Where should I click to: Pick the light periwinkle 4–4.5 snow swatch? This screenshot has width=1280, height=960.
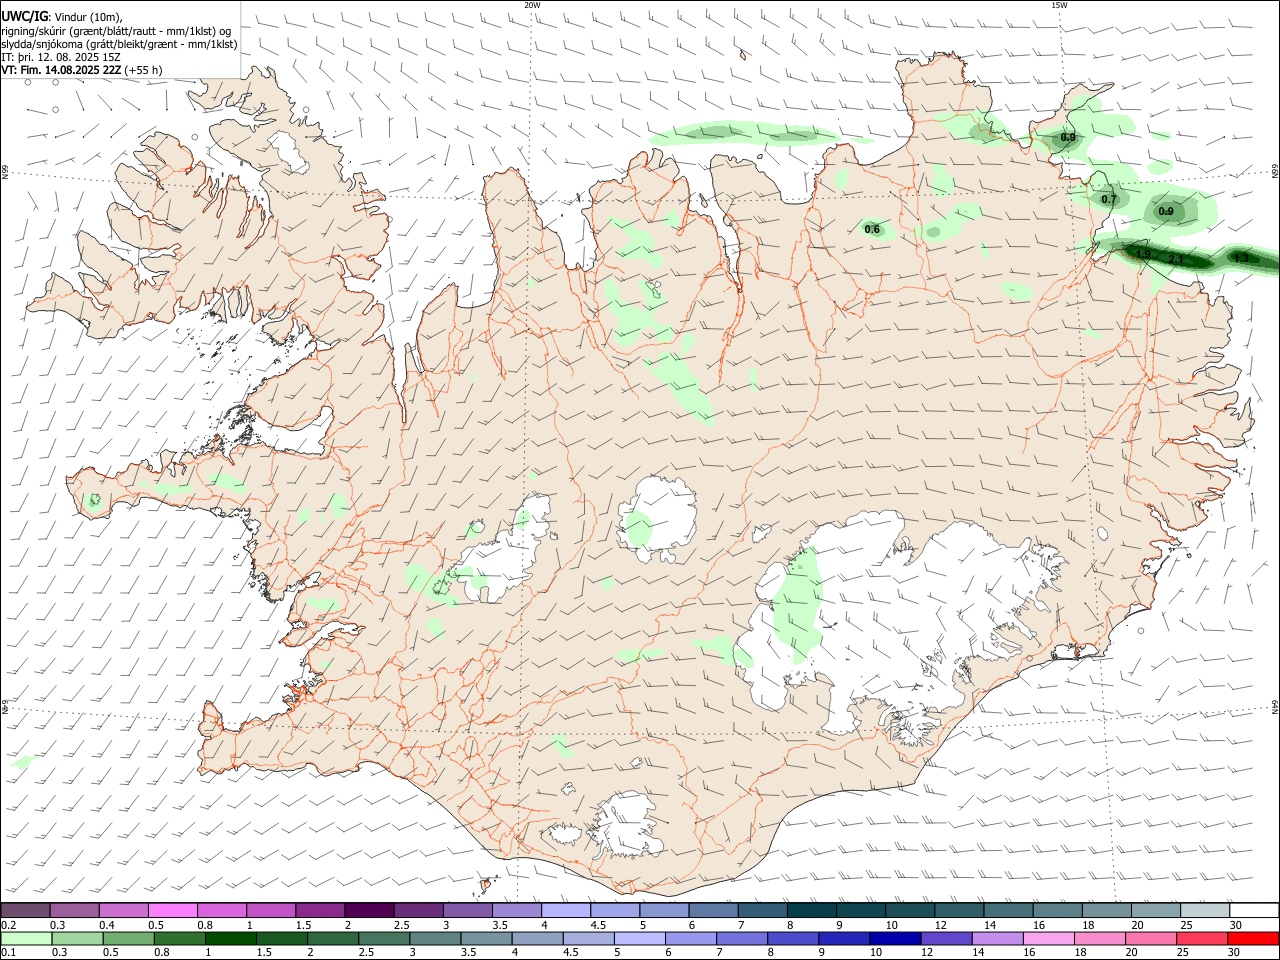565,910
